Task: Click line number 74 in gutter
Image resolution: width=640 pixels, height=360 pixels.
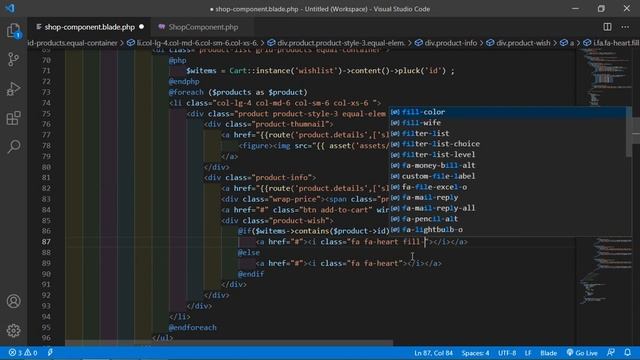Action: click(x=46, y=103)
